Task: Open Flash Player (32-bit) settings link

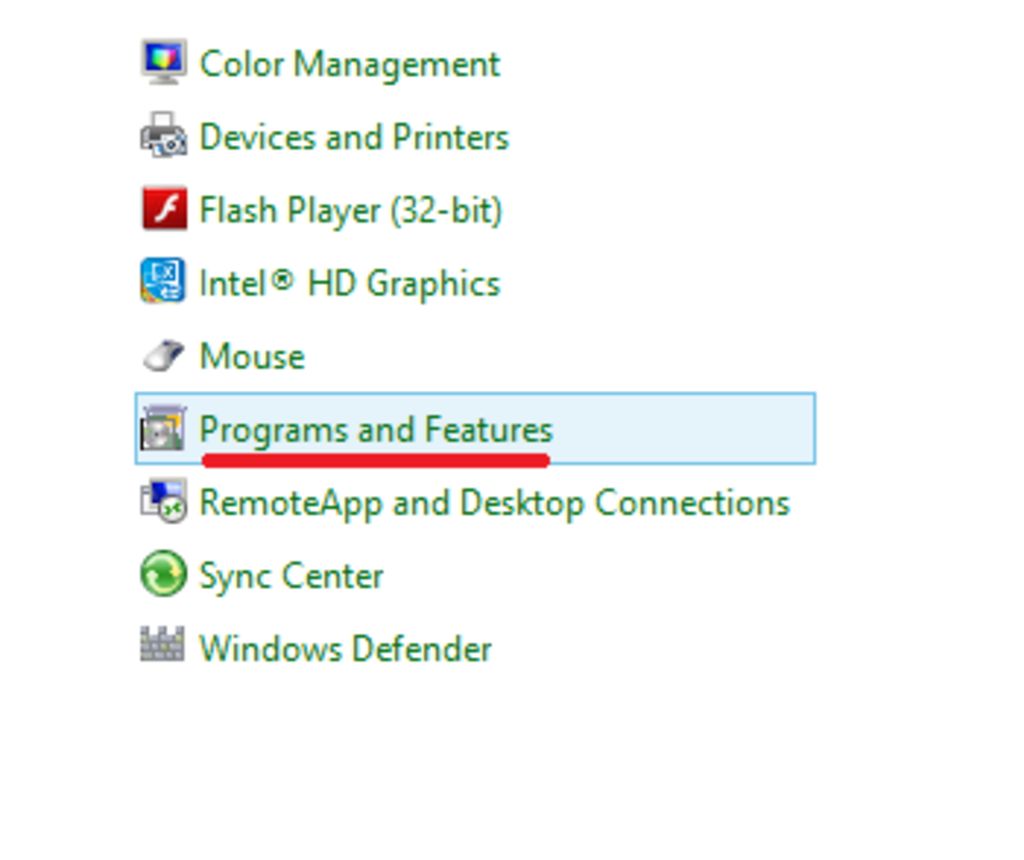Action: (x=350, y=210)
